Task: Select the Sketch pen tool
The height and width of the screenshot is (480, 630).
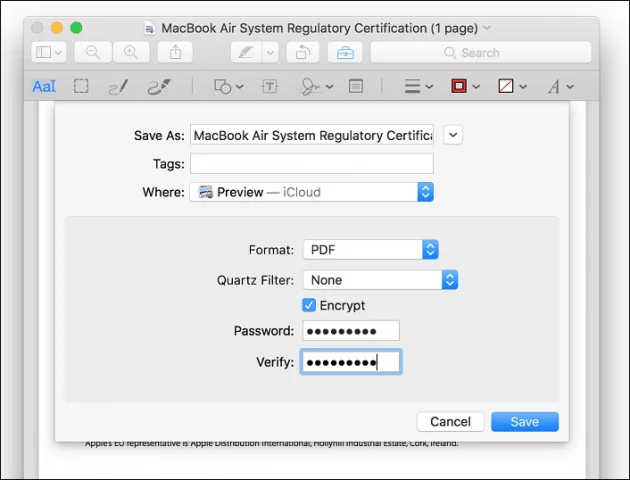Action: click(x=119, y=86)
